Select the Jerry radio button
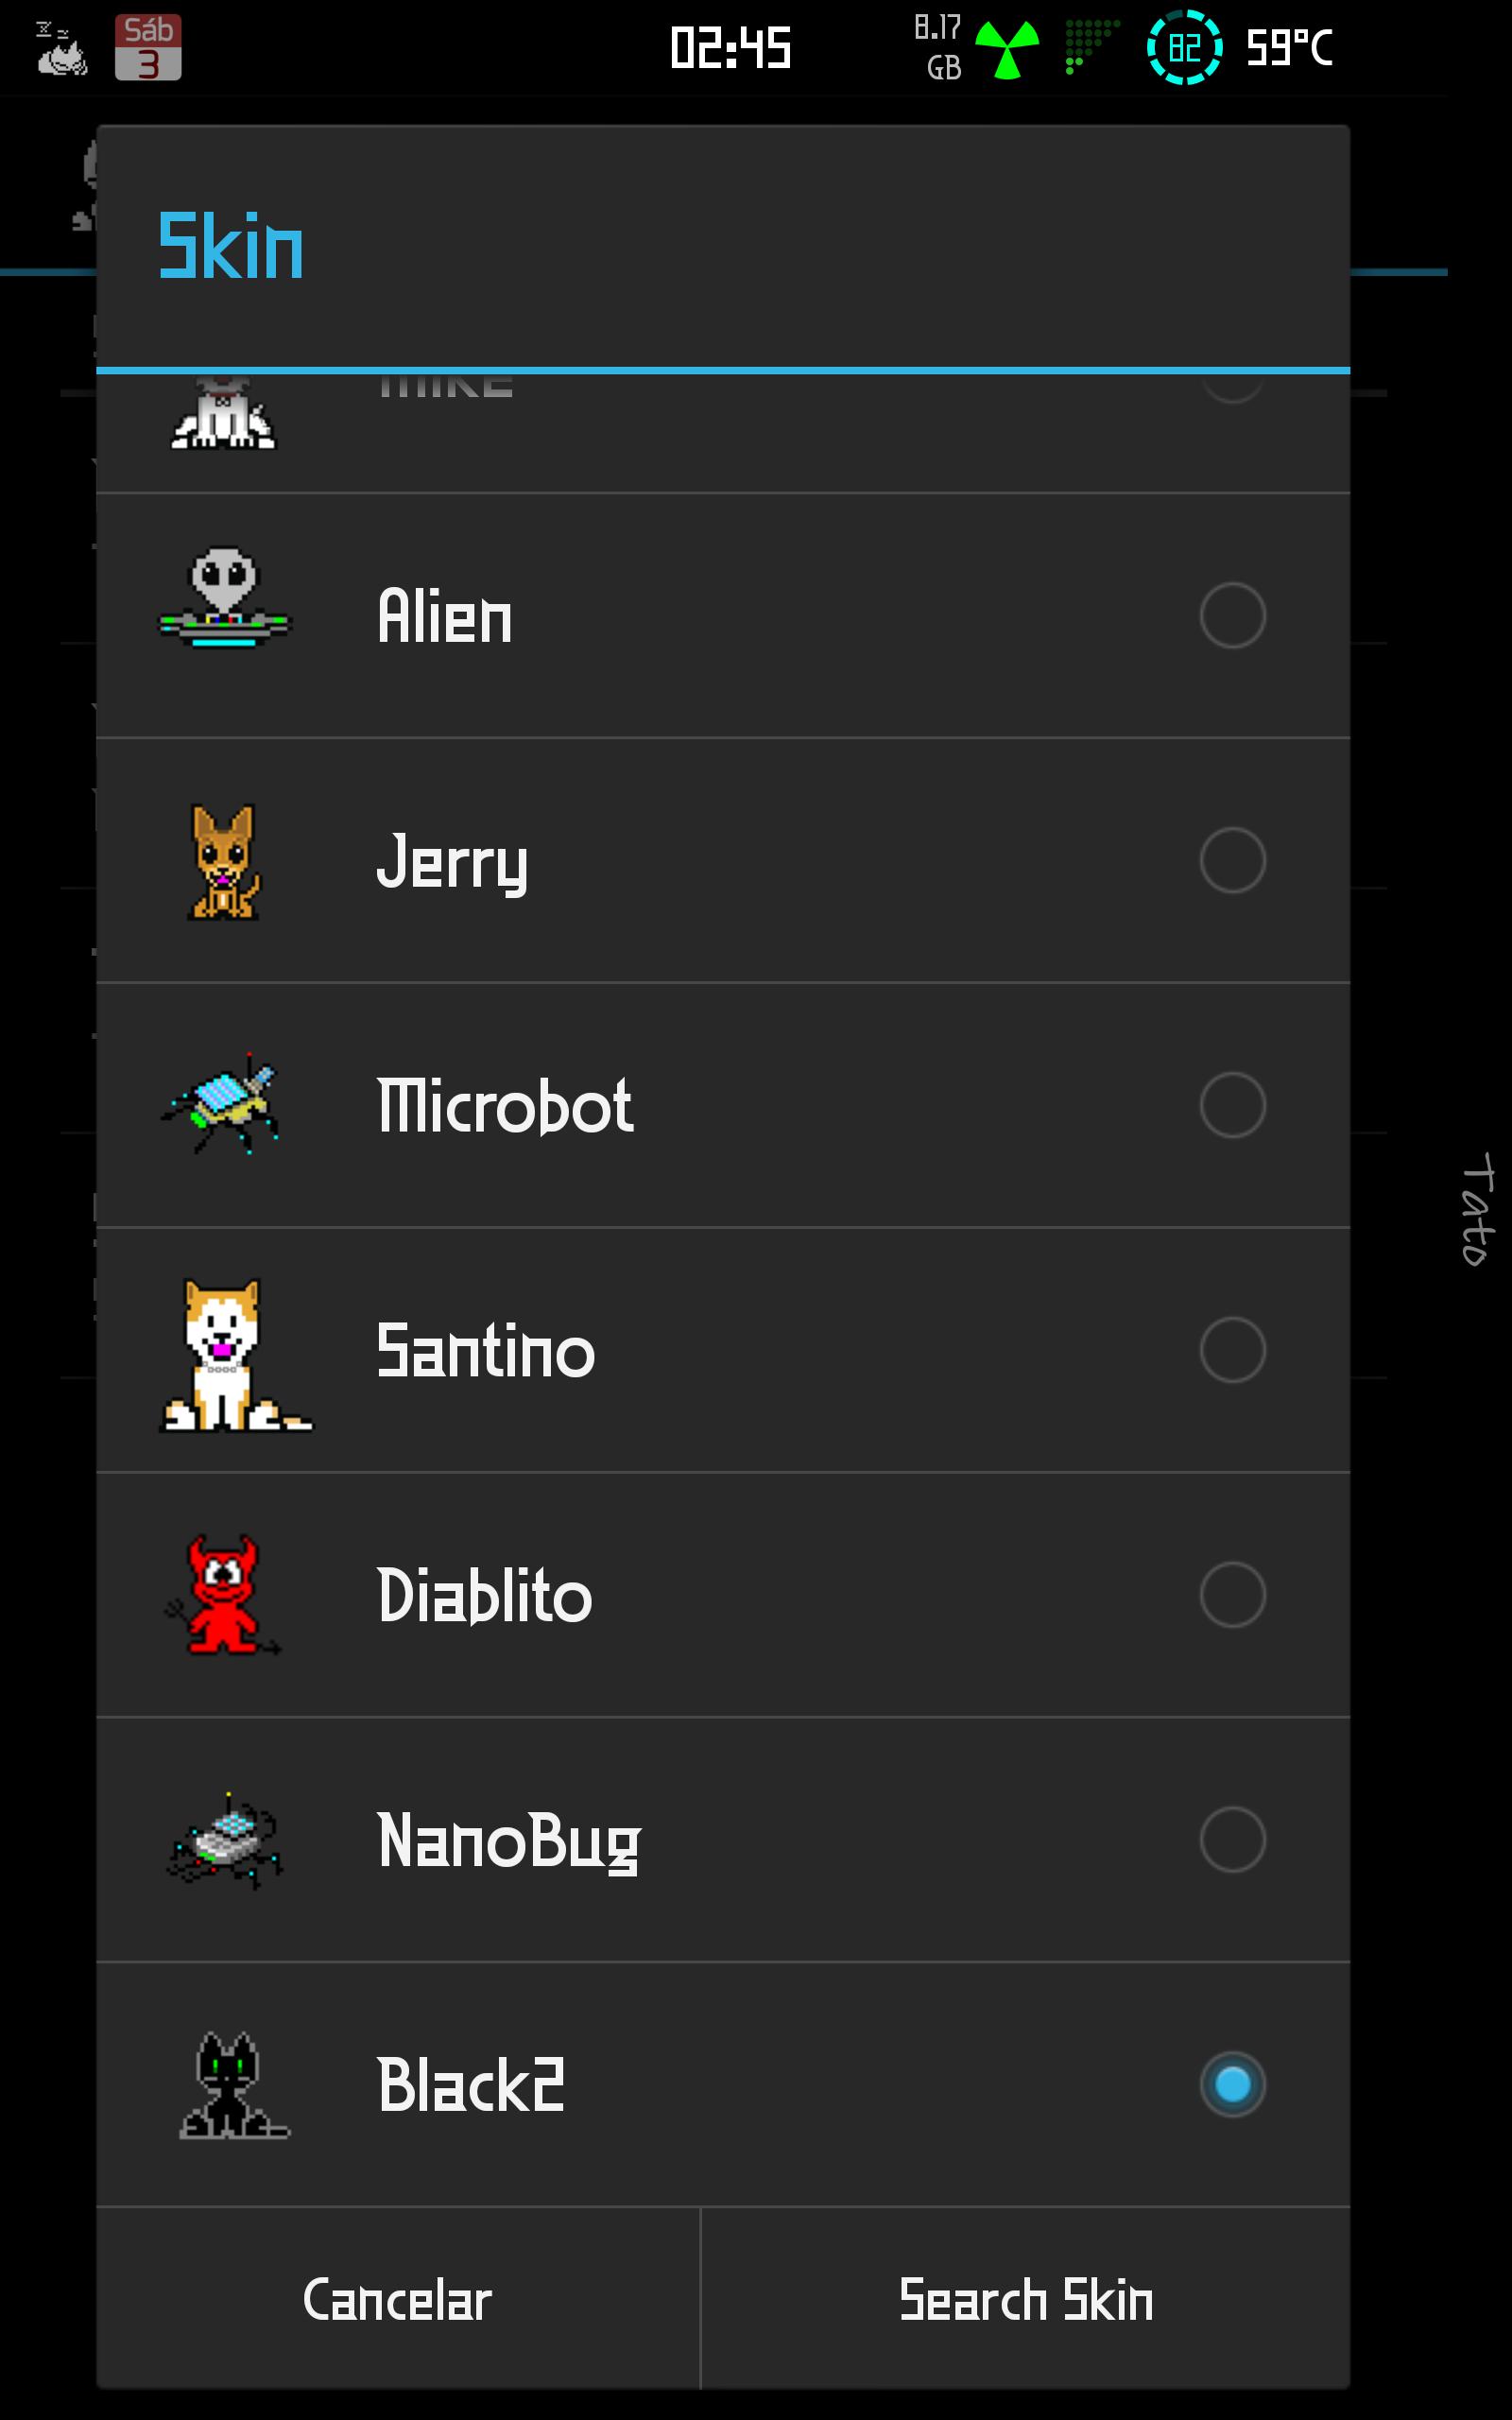 pyautogui.click(x=1232, y=860)
